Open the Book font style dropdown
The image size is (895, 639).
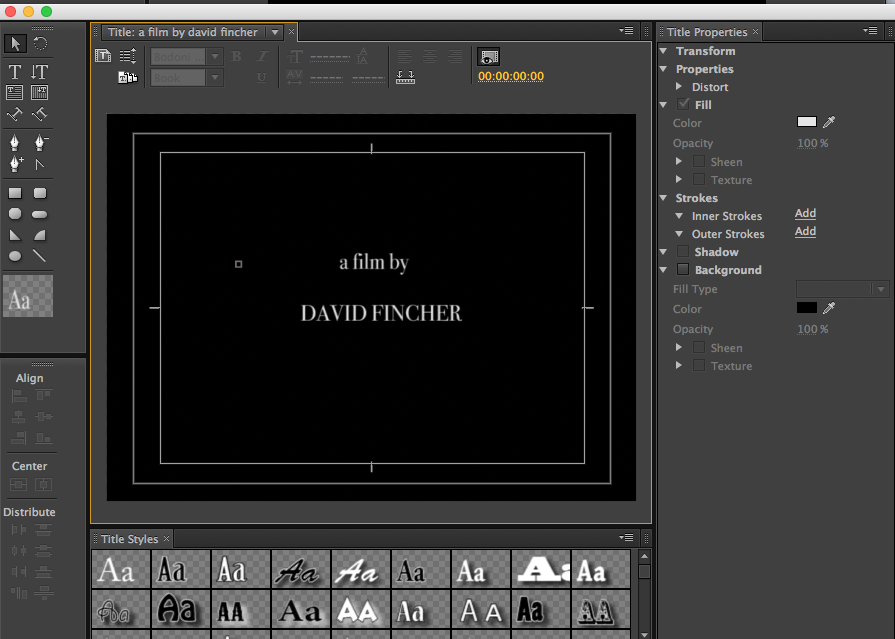point(215,77)
